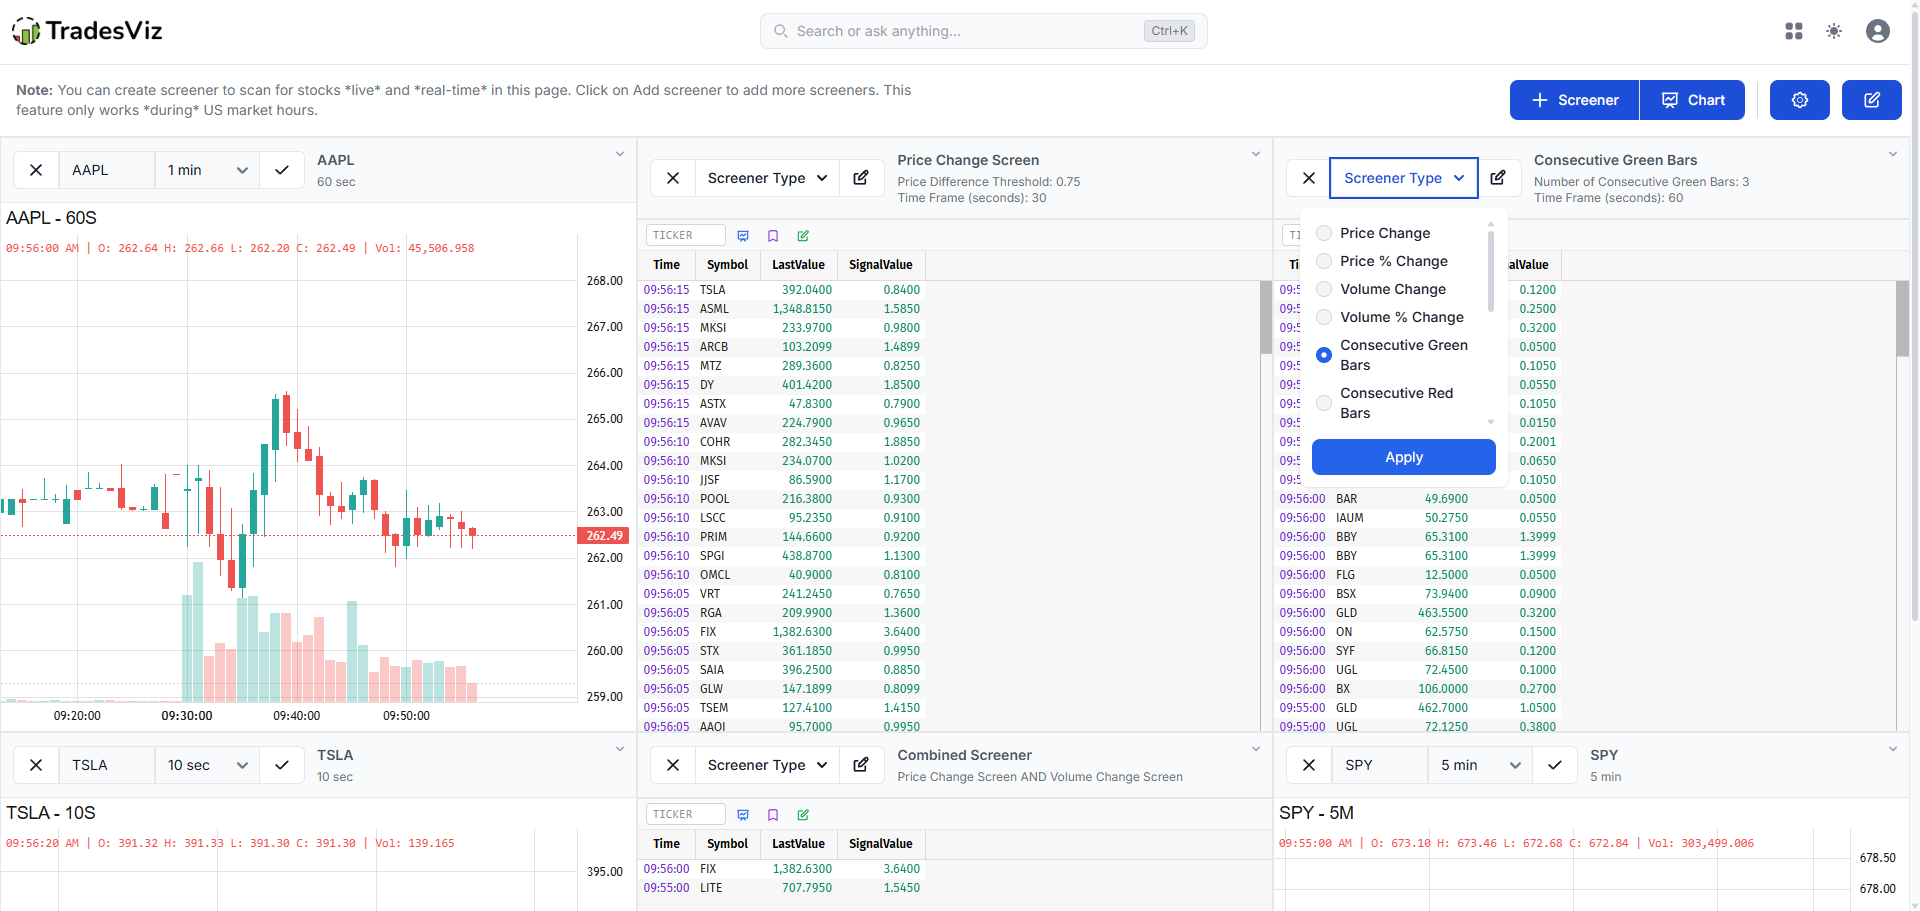Toggle light/dark theme with the sun icon
This screenshot has height=911, width=1920.
(1835, 31)
